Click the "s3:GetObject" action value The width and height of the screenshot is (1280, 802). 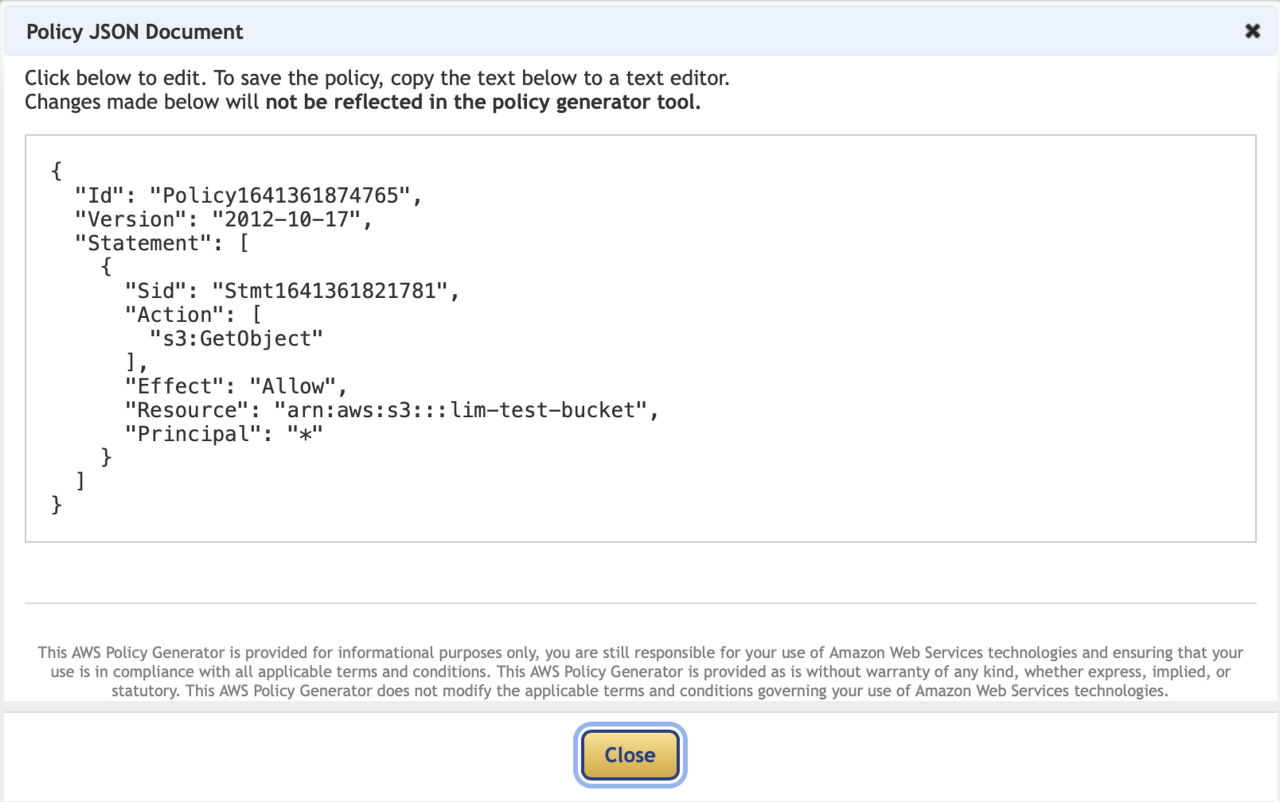236,339
